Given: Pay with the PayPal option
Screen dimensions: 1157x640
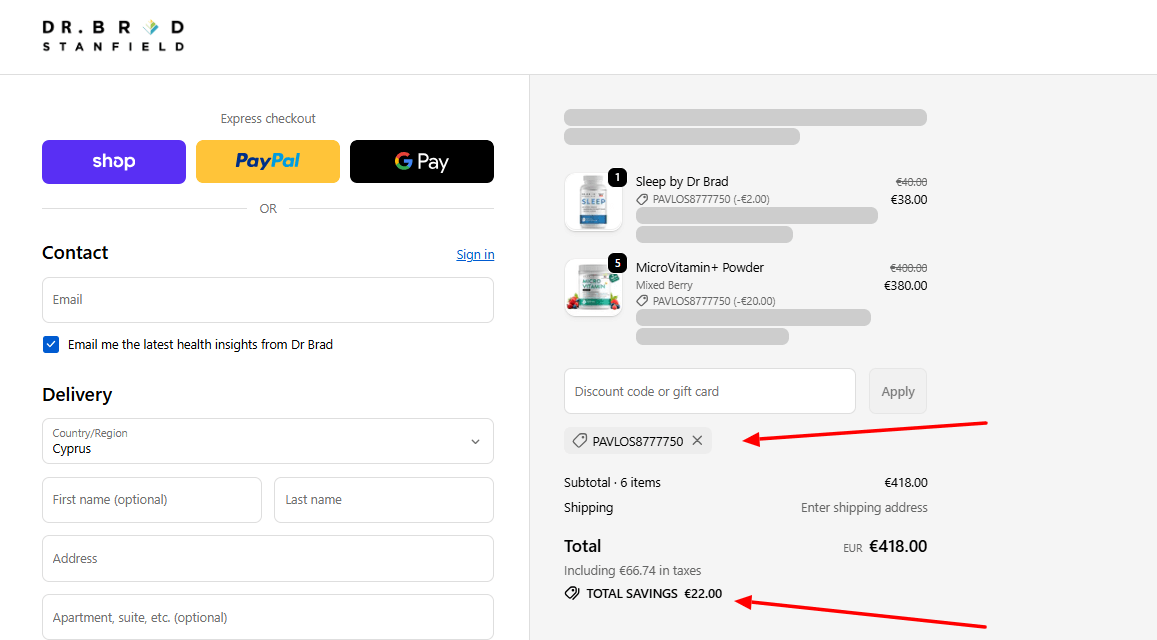Looking at the screenshot, I should pos(267,161).
